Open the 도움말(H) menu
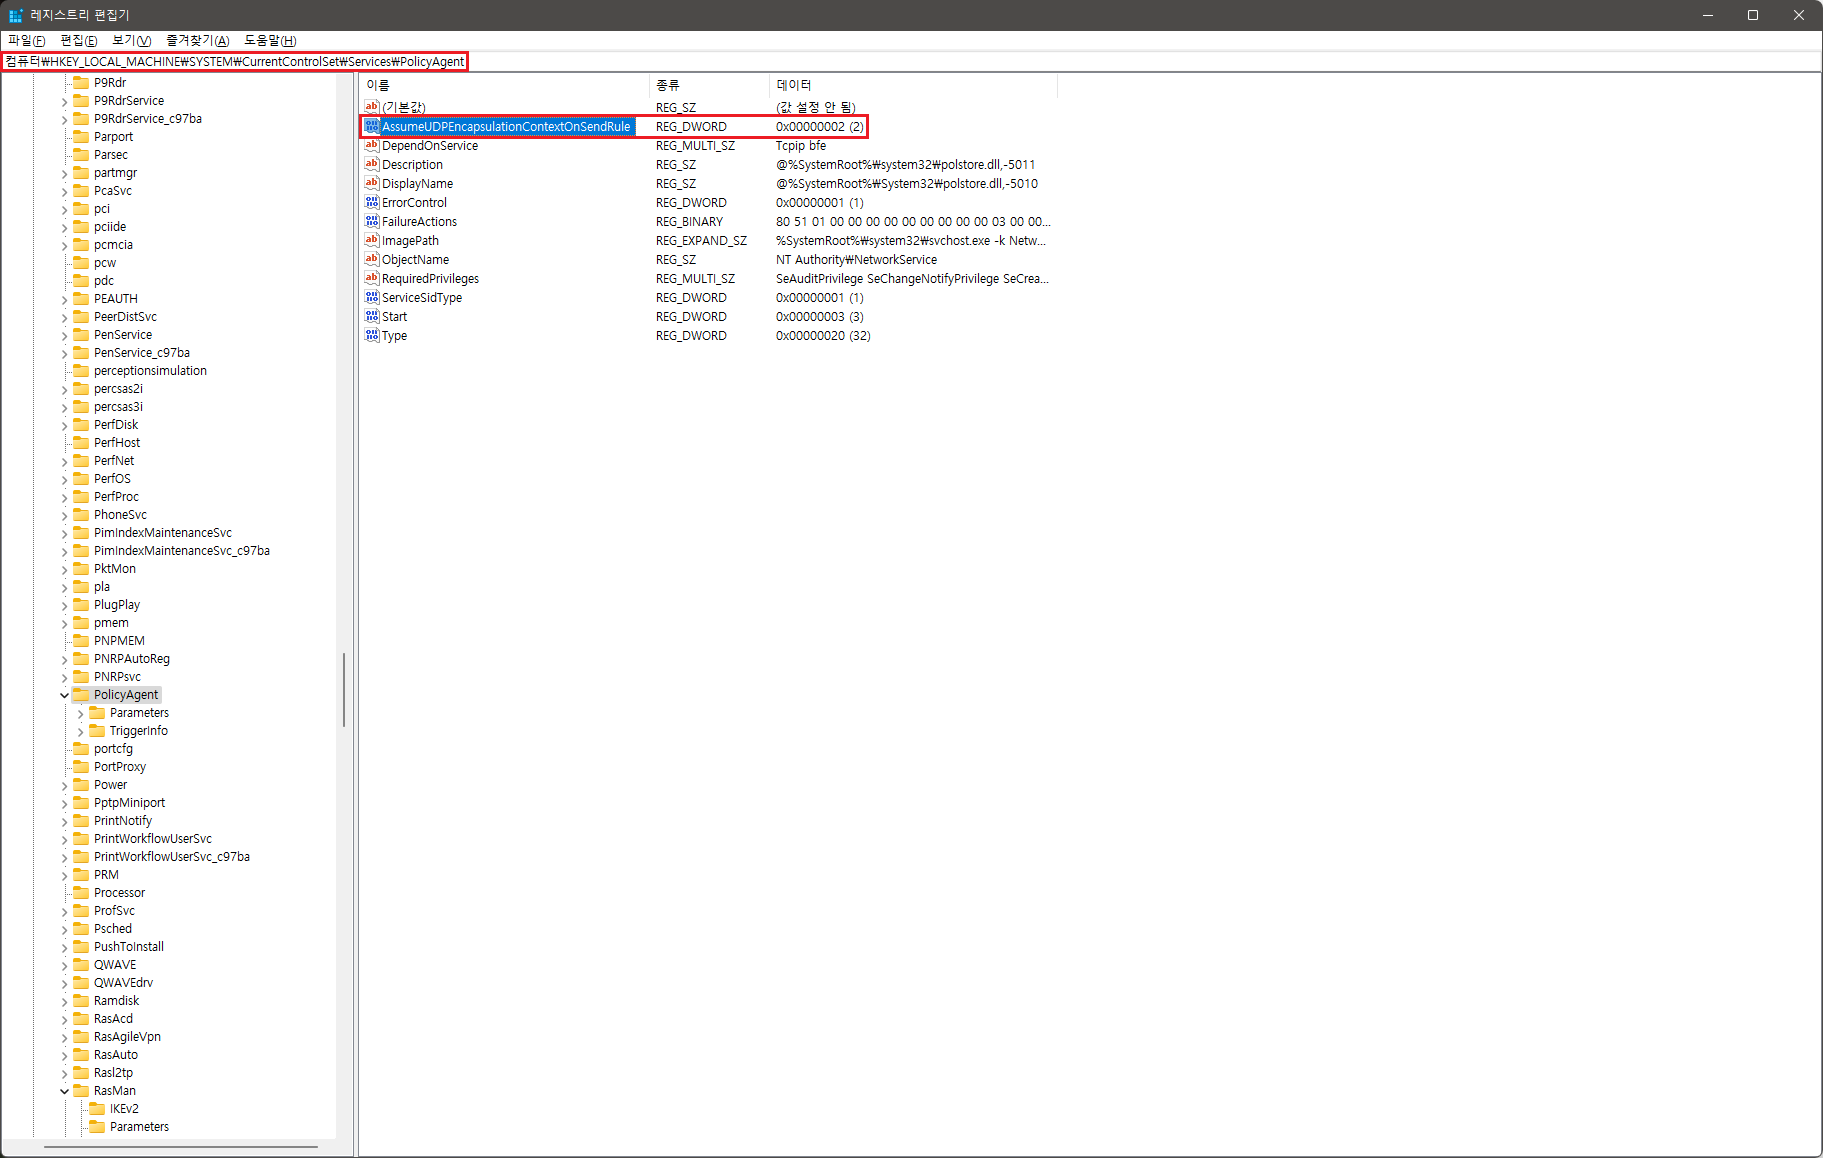The height and width of the screenshot is (1158, 1823). point(270,40)
